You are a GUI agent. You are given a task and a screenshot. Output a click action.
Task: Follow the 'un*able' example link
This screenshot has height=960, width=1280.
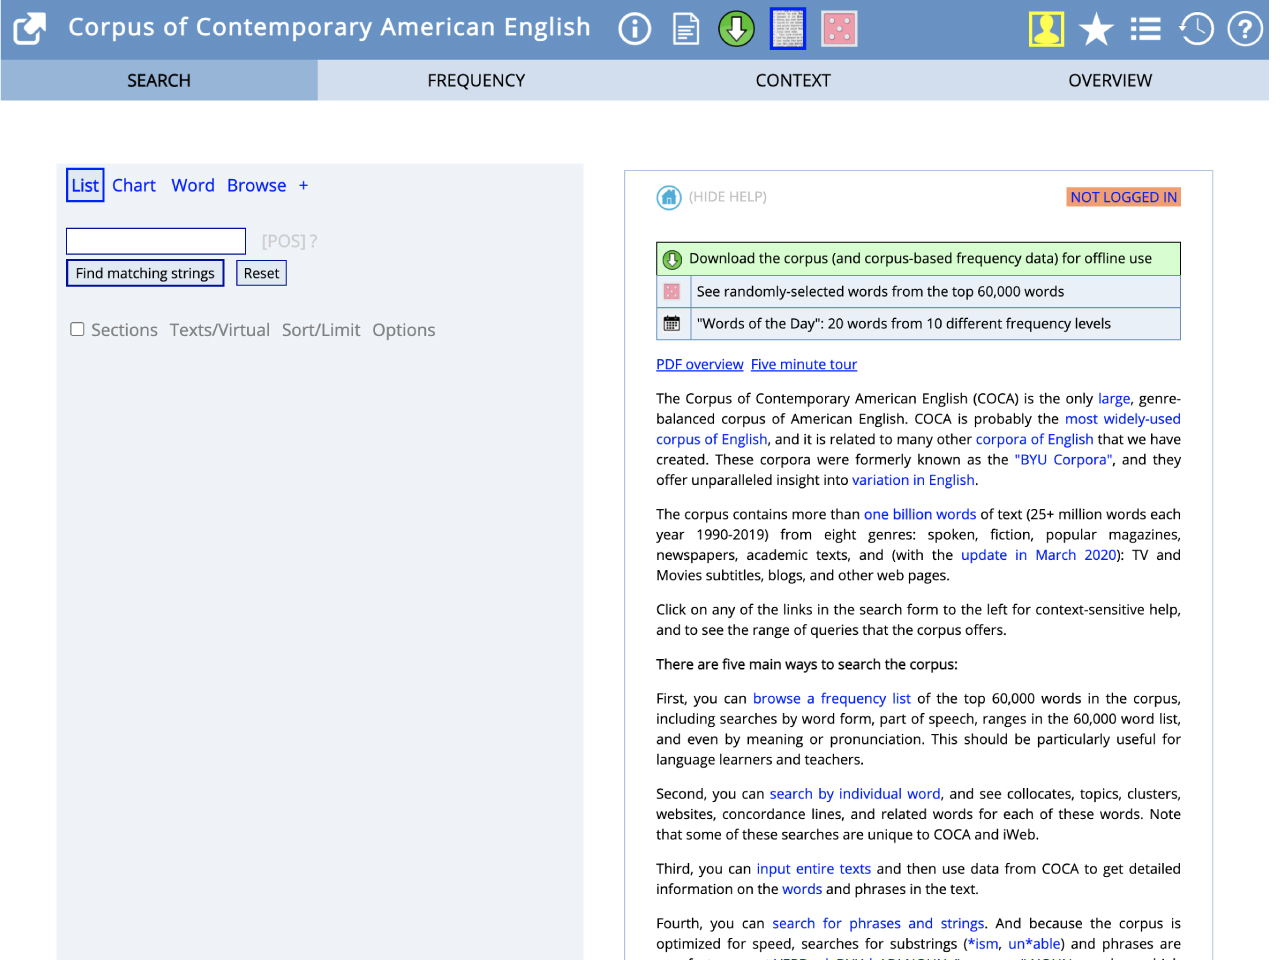point(1034,944)
